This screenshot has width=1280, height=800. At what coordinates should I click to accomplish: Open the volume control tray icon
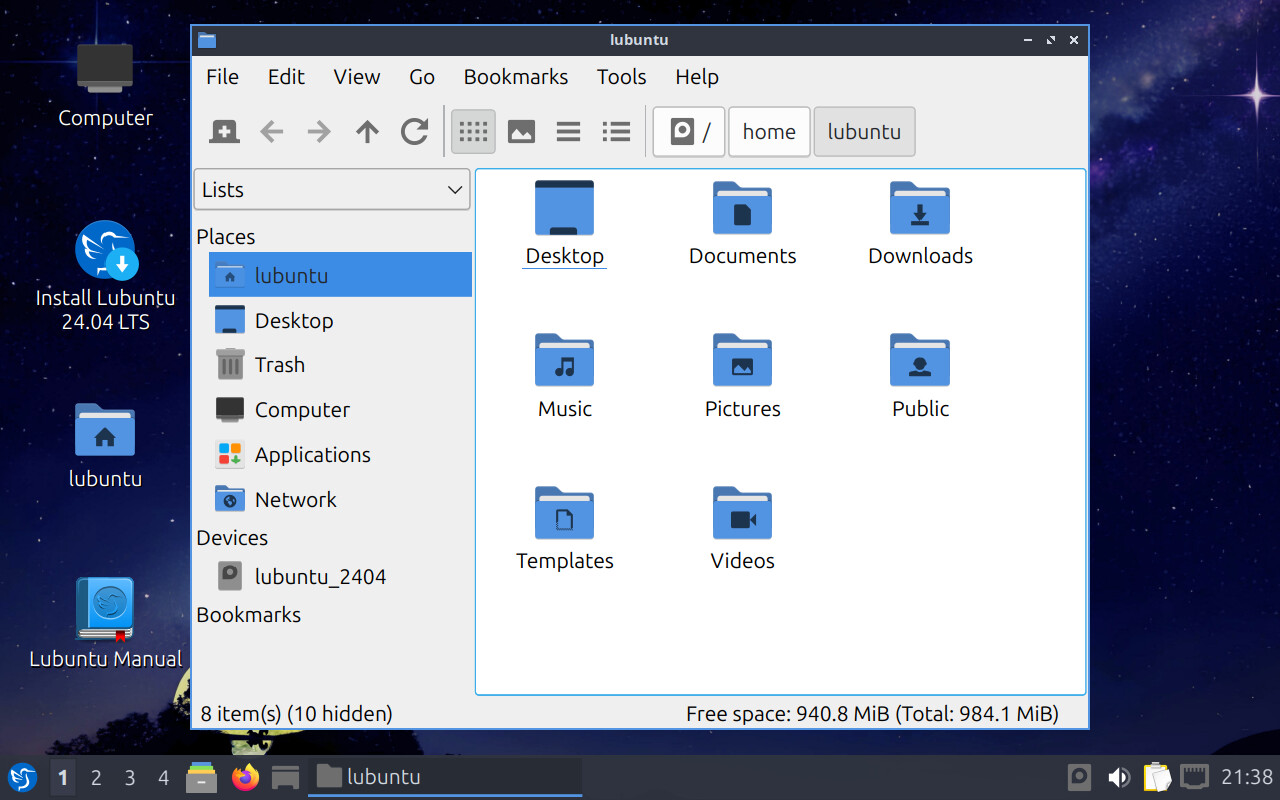[x=1118, y=777]
